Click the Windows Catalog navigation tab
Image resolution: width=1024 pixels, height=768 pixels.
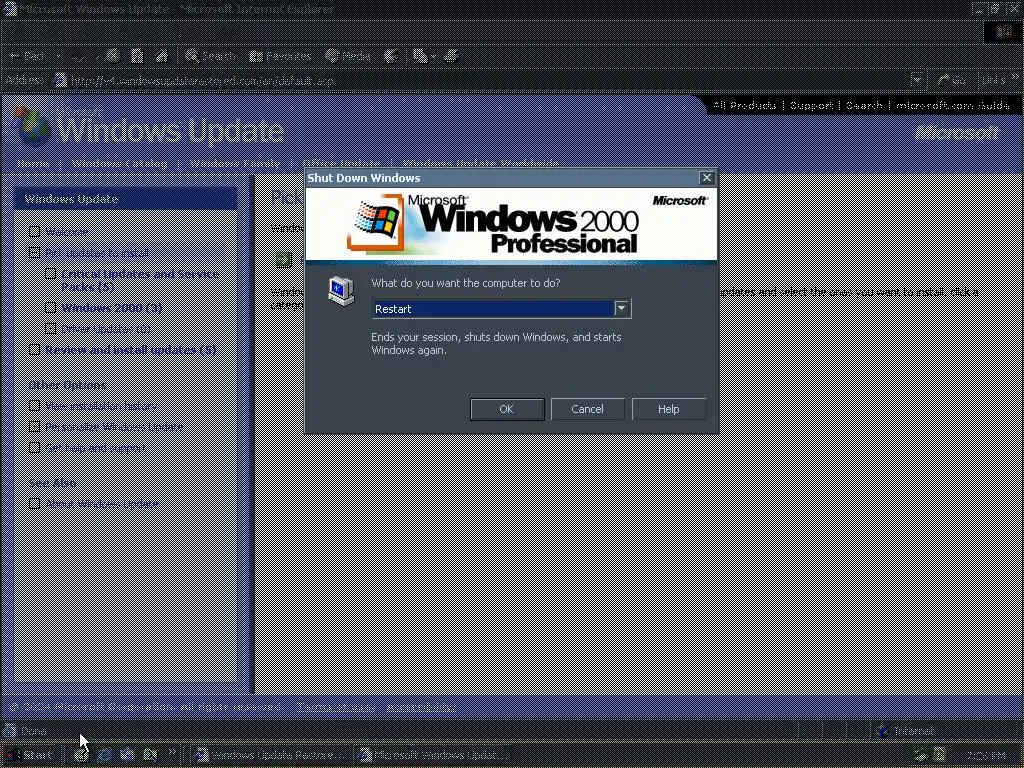(120, 163)
